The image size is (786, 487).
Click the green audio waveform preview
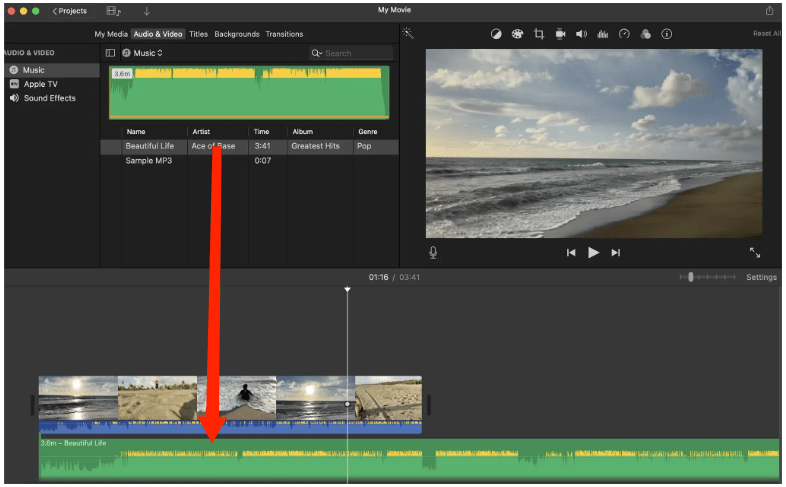pyautogui.click(x=249, y=93)
